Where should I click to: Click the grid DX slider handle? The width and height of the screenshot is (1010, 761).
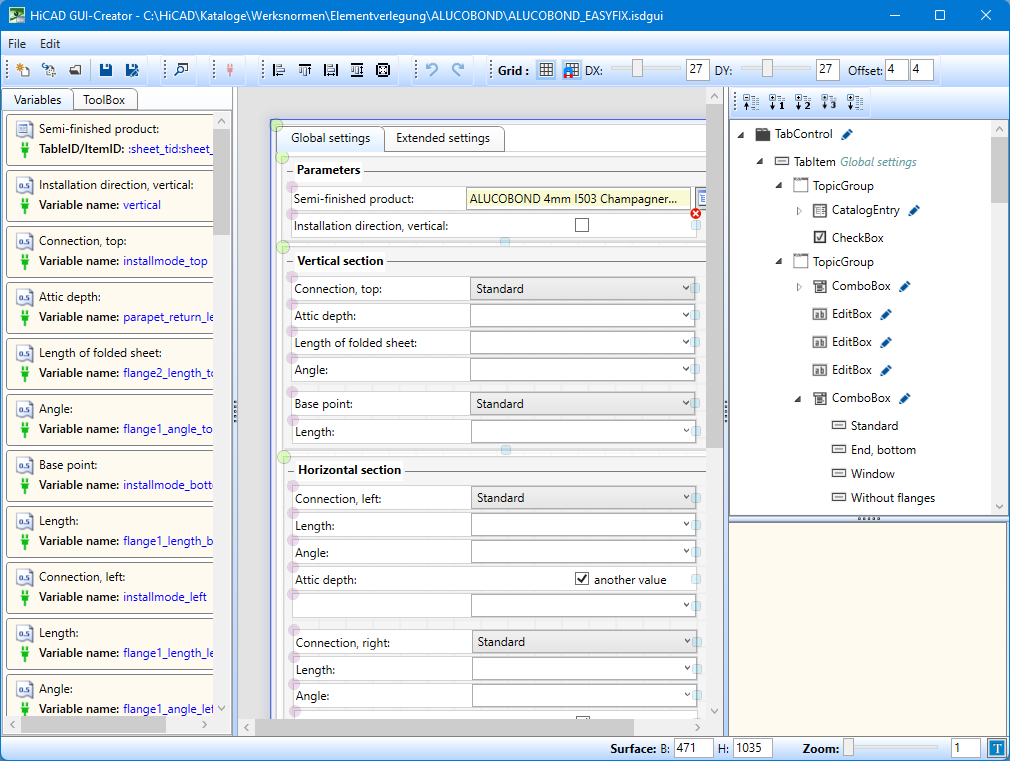(x=637, y=68)
